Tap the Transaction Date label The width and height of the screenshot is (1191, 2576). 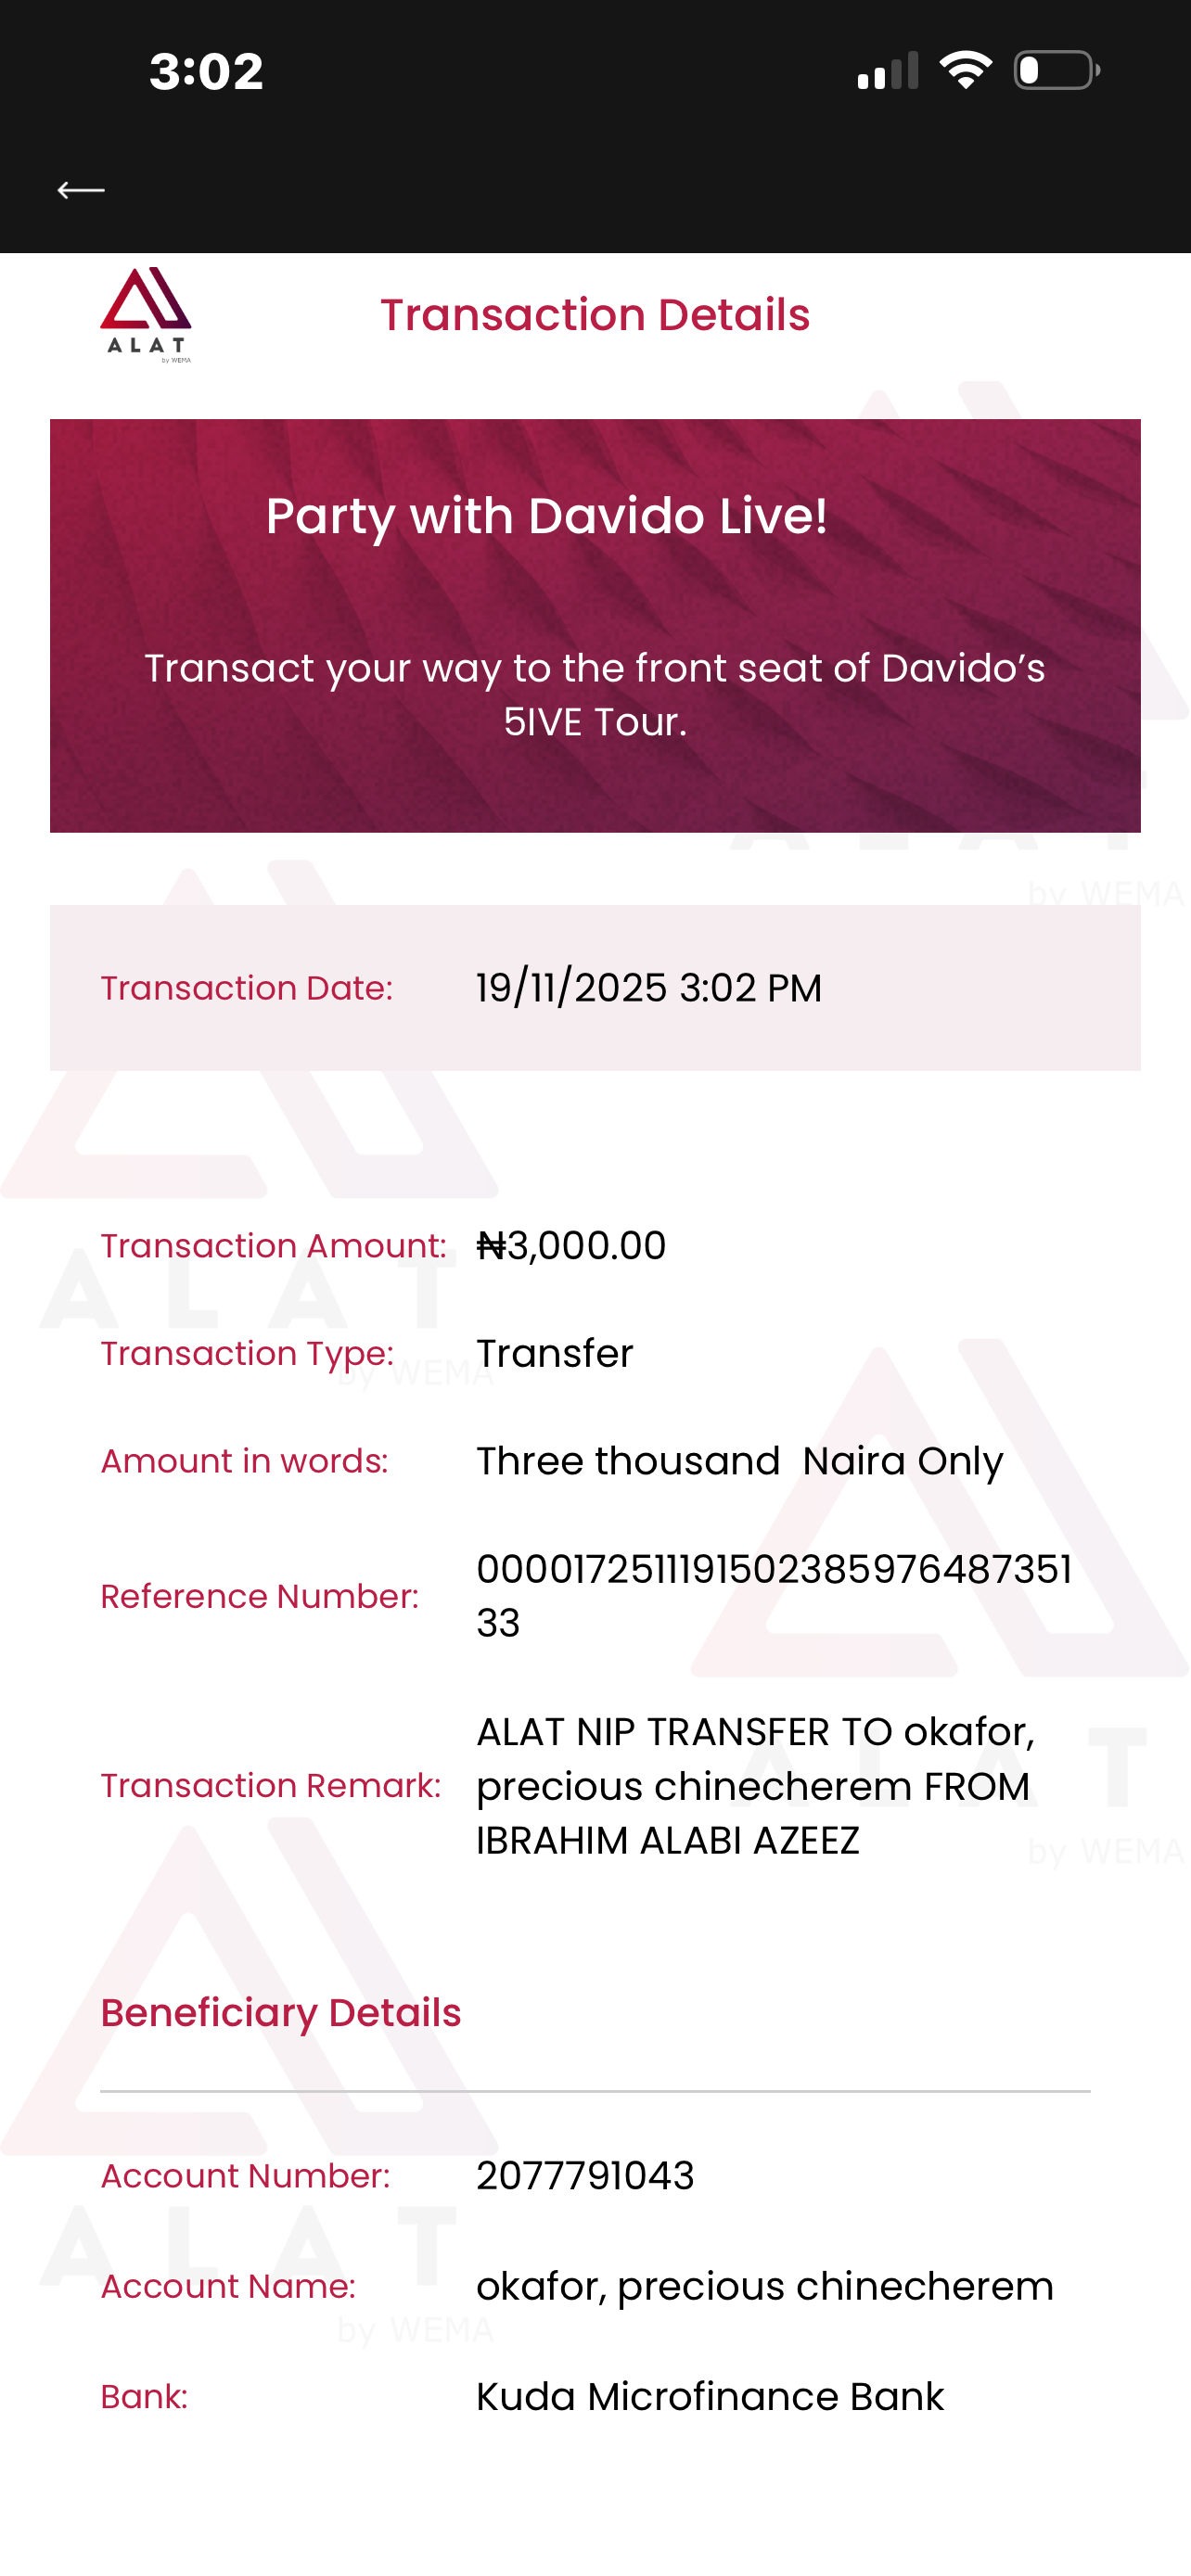246,988
